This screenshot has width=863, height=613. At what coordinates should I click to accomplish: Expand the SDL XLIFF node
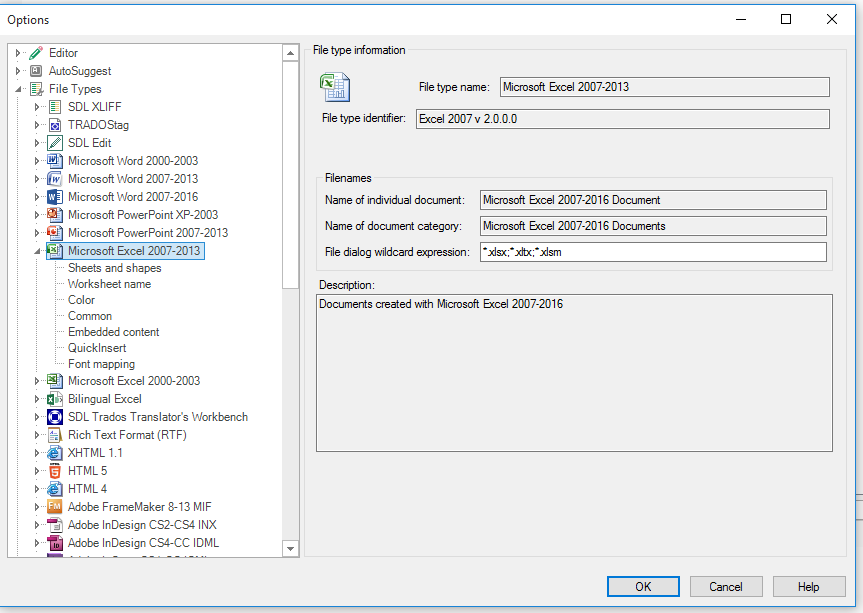pyautogui.click(x=37, y=107)
